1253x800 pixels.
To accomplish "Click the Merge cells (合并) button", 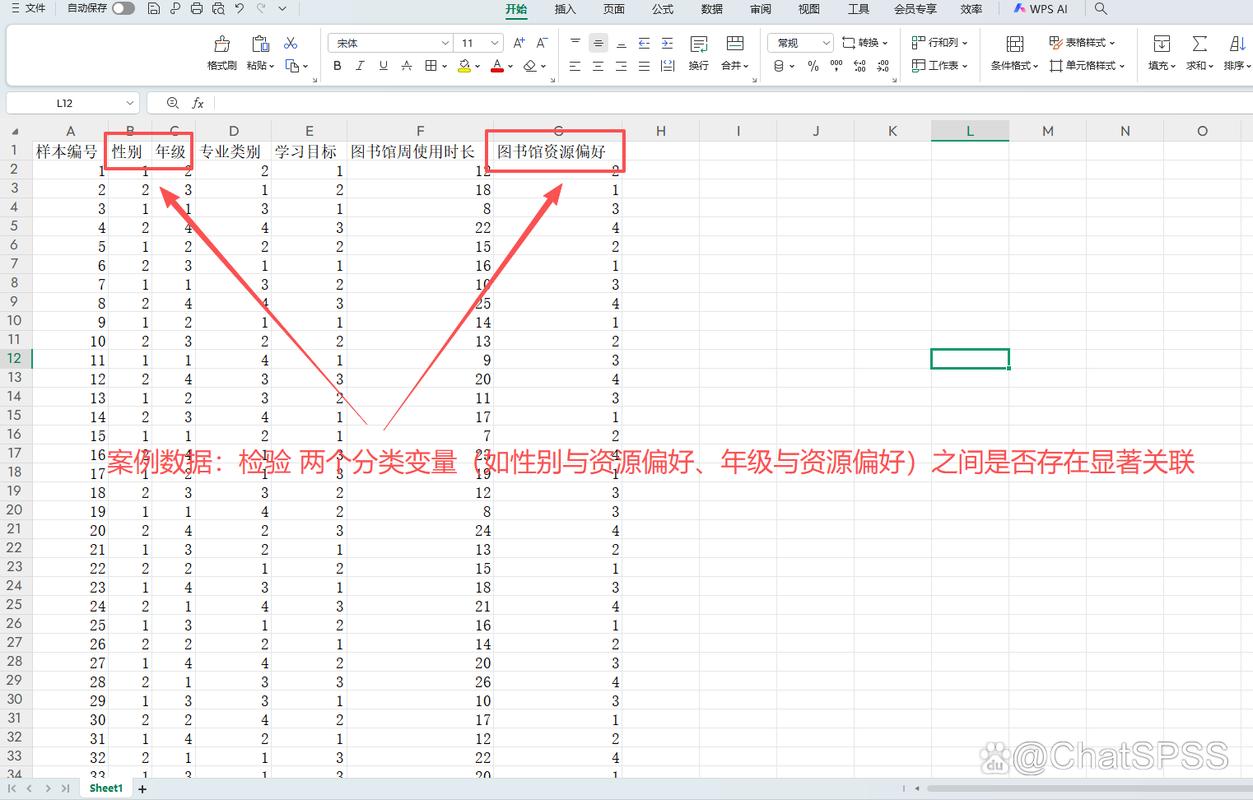I will point(729,65).
